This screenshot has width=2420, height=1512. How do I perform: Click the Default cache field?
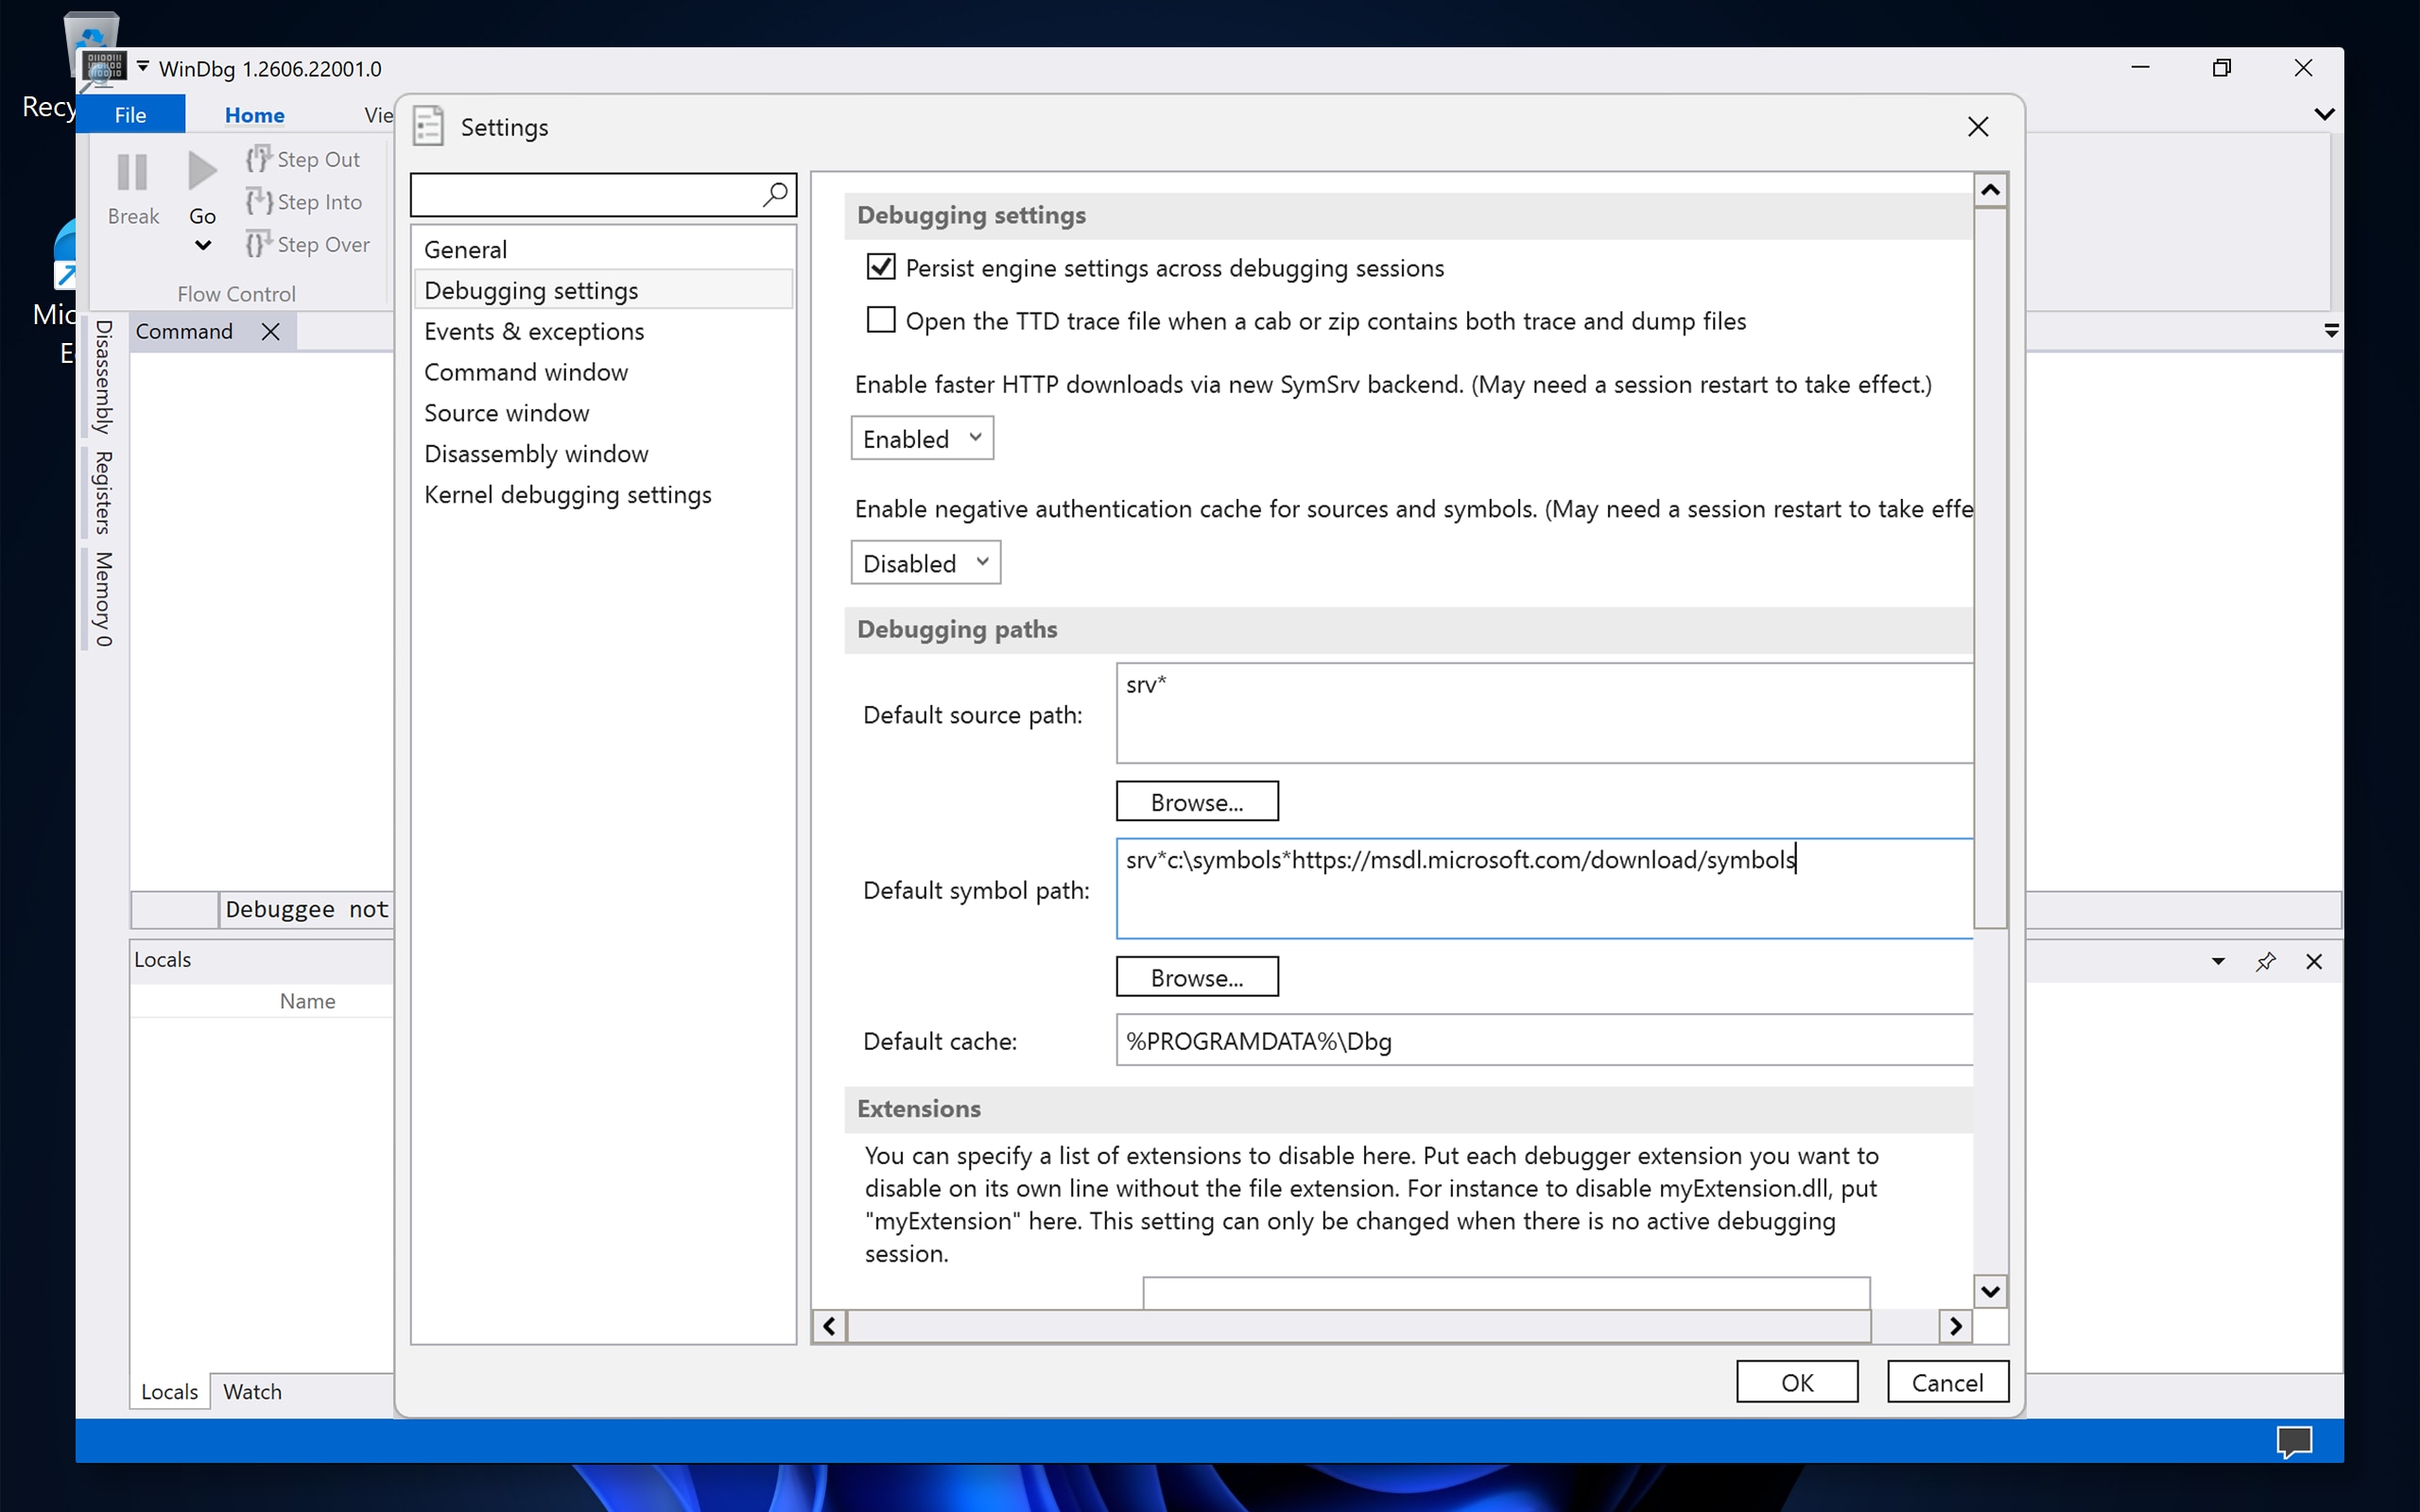click(x=1545, y=1040)
